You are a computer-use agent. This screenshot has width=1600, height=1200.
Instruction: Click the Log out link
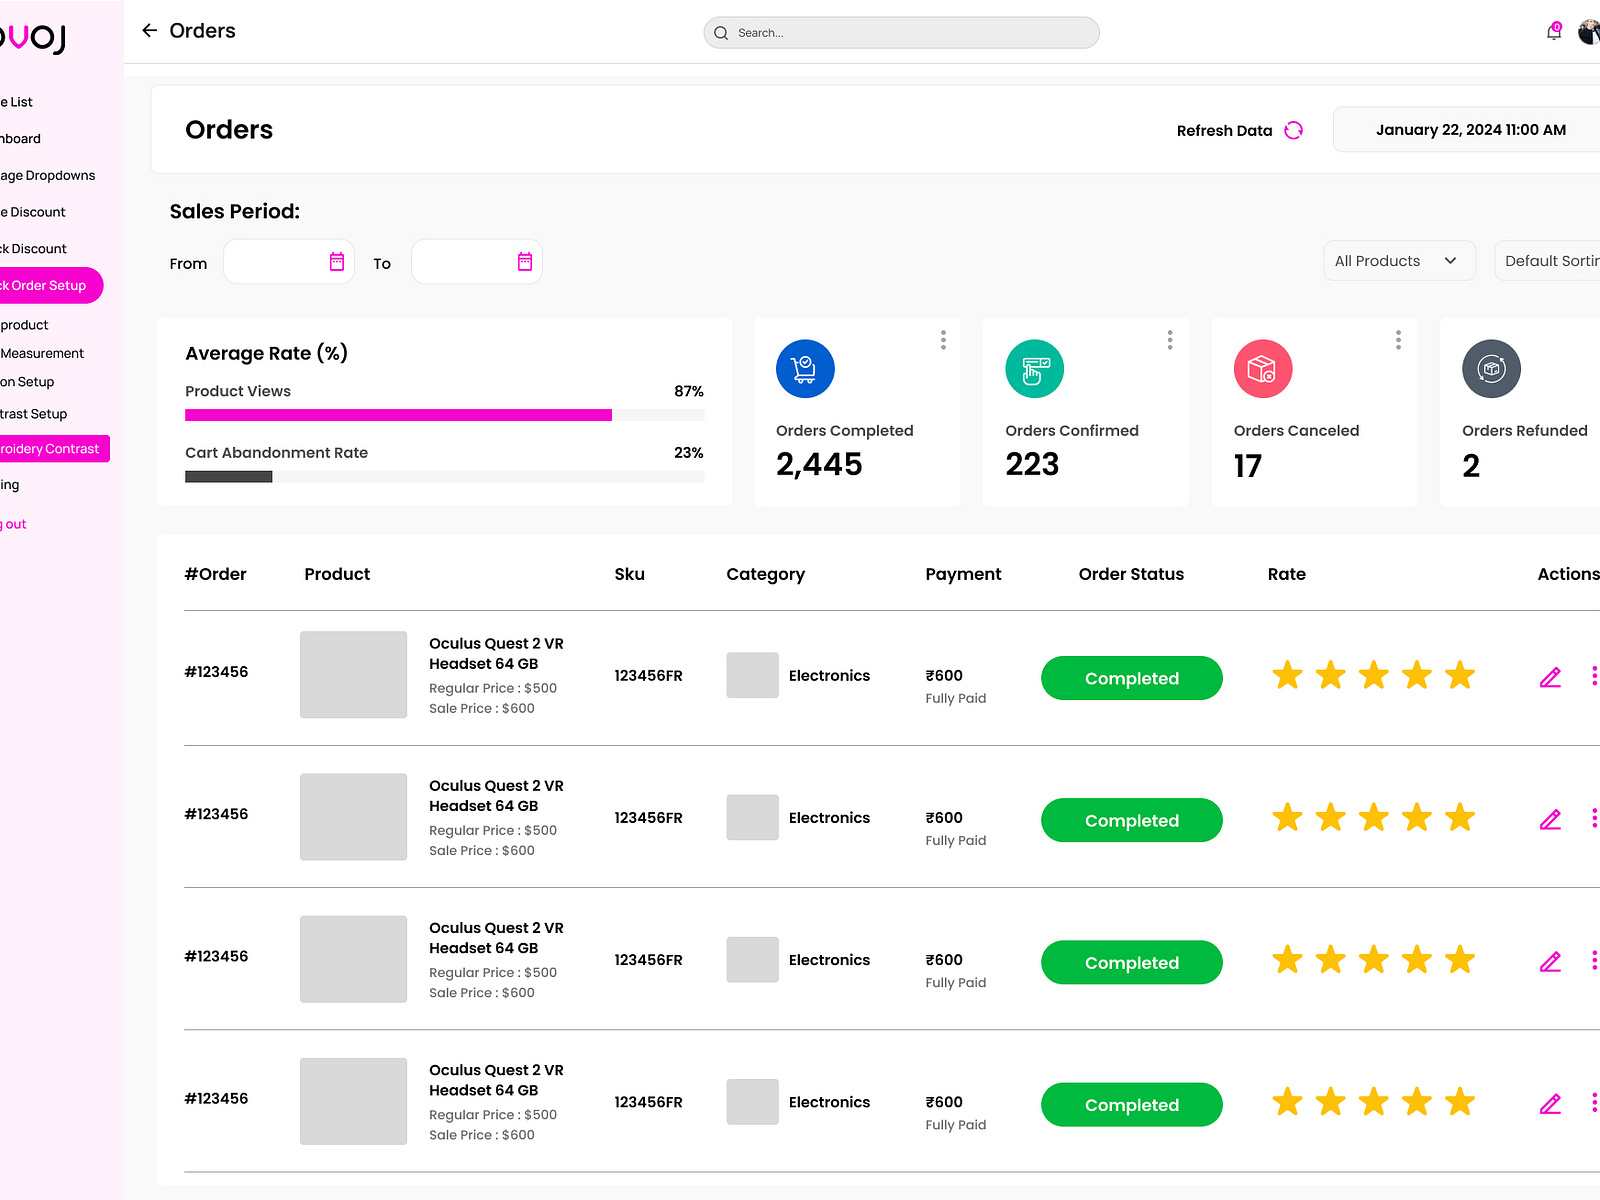pyautogui.click(x=13, y=523)
